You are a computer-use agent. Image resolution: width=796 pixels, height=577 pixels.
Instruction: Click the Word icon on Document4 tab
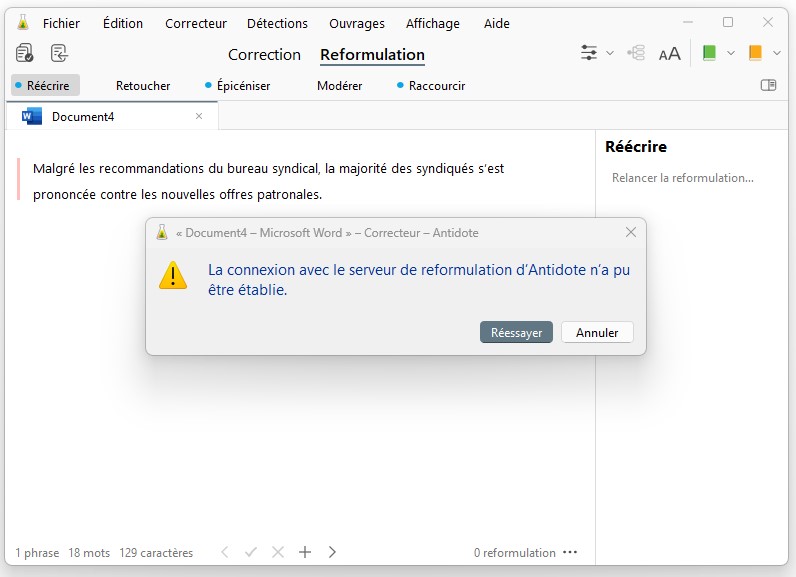[x=31, y=116]
